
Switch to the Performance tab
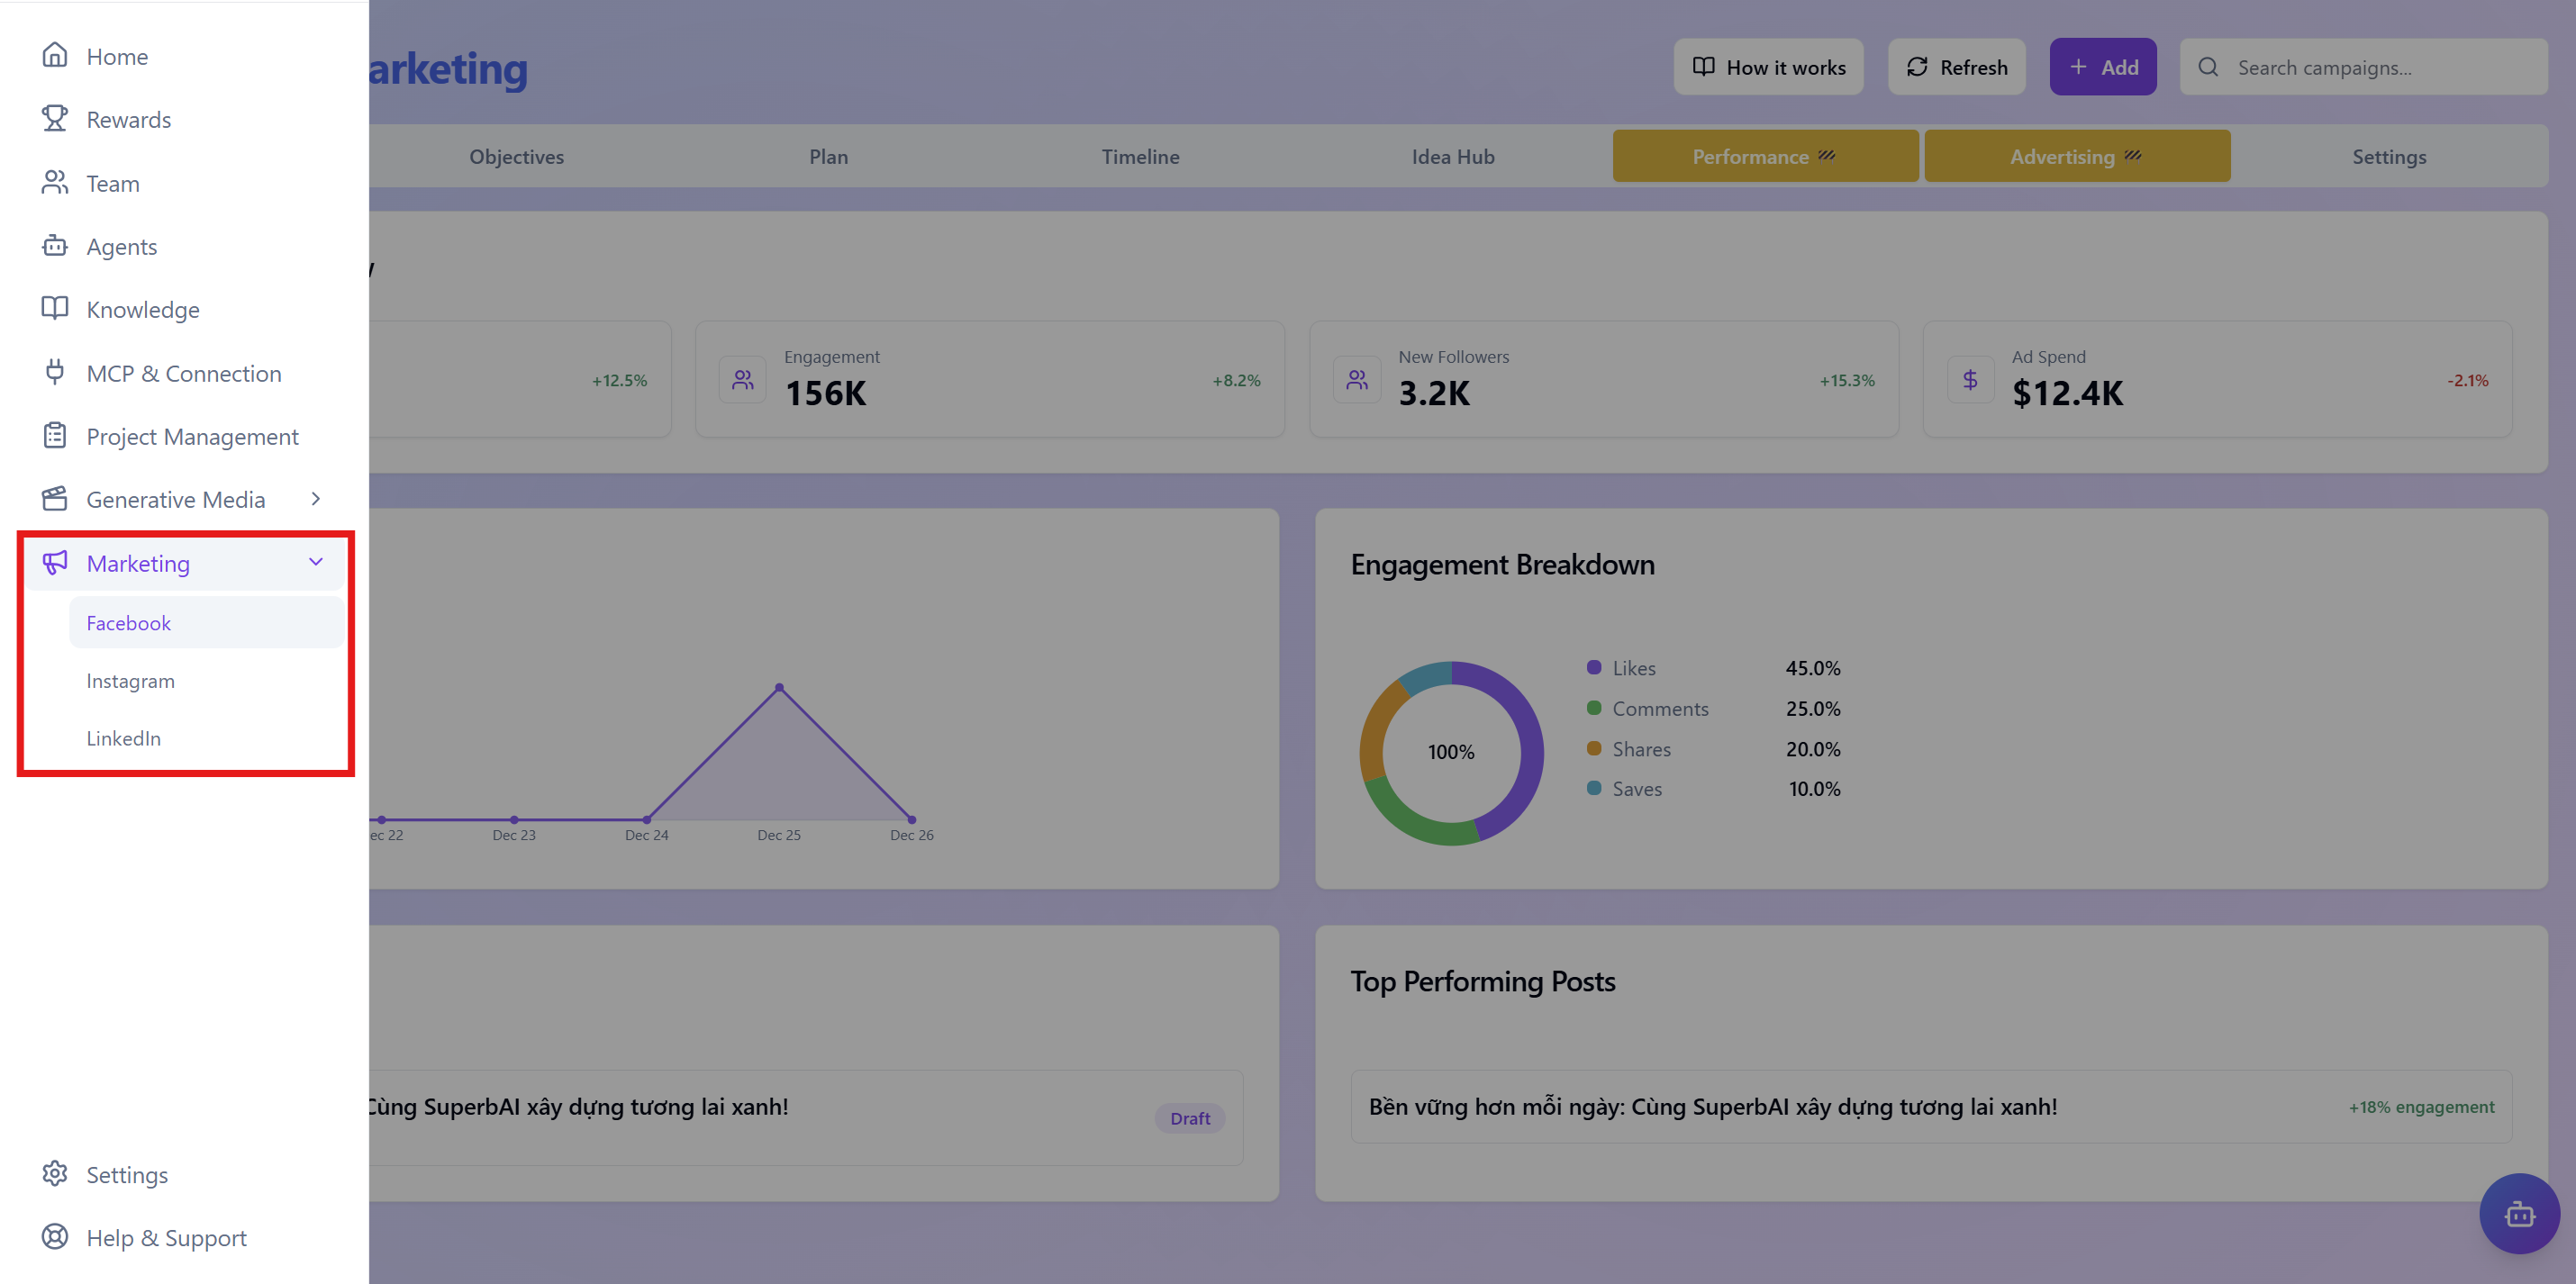click(1765, 156)
